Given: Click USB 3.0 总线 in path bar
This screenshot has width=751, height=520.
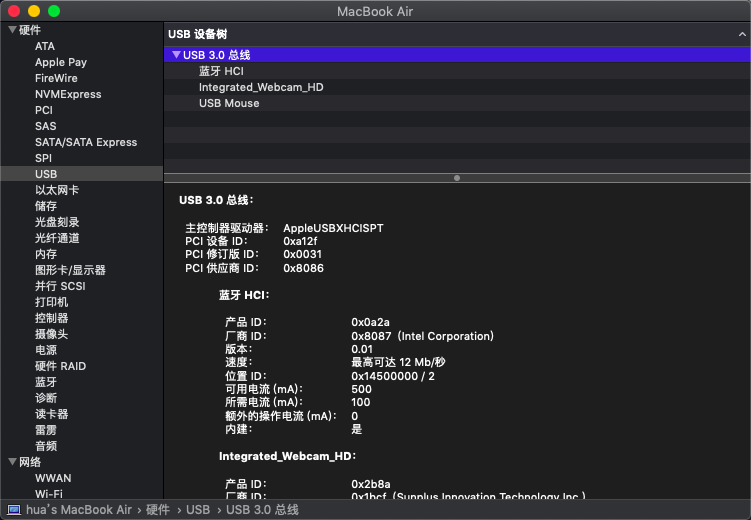Looking at the screenshot, I should 262,510.
